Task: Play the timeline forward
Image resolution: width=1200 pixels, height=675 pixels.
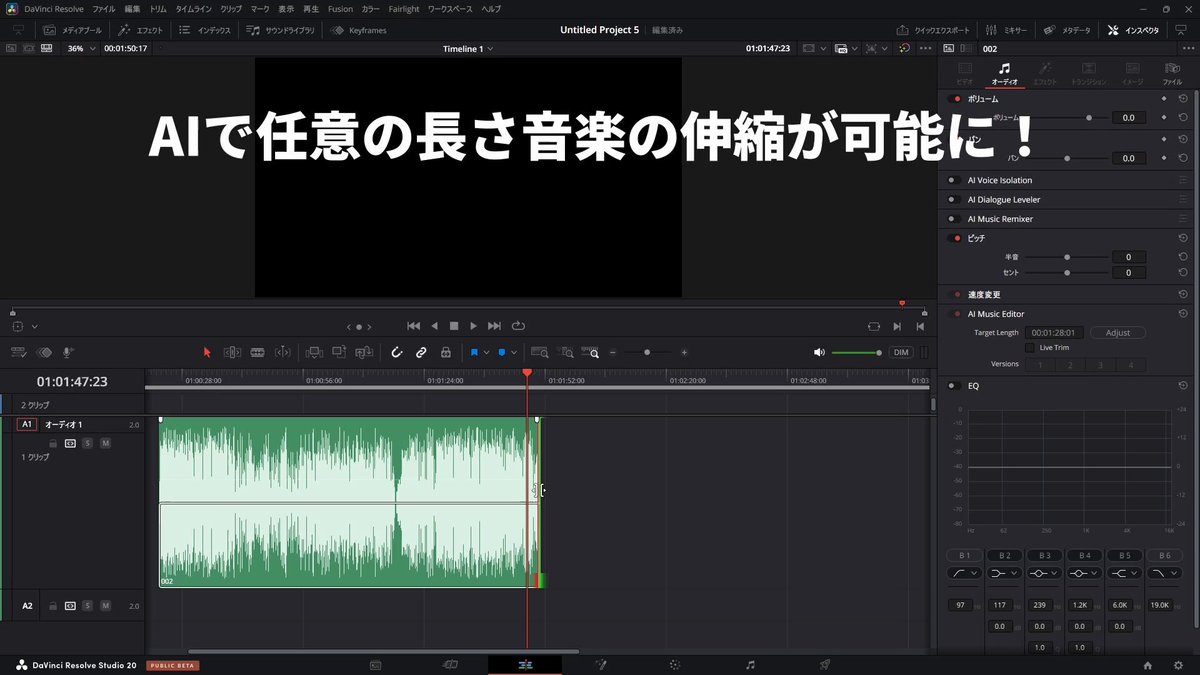Action: 474,326
